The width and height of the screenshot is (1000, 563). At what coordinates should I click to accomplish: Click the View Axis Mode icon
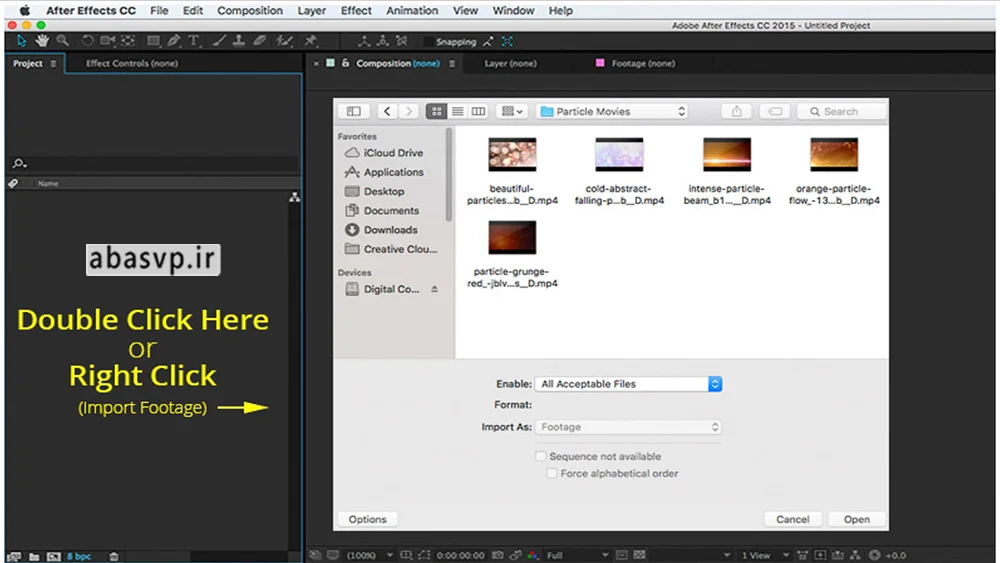click(402, 41)
